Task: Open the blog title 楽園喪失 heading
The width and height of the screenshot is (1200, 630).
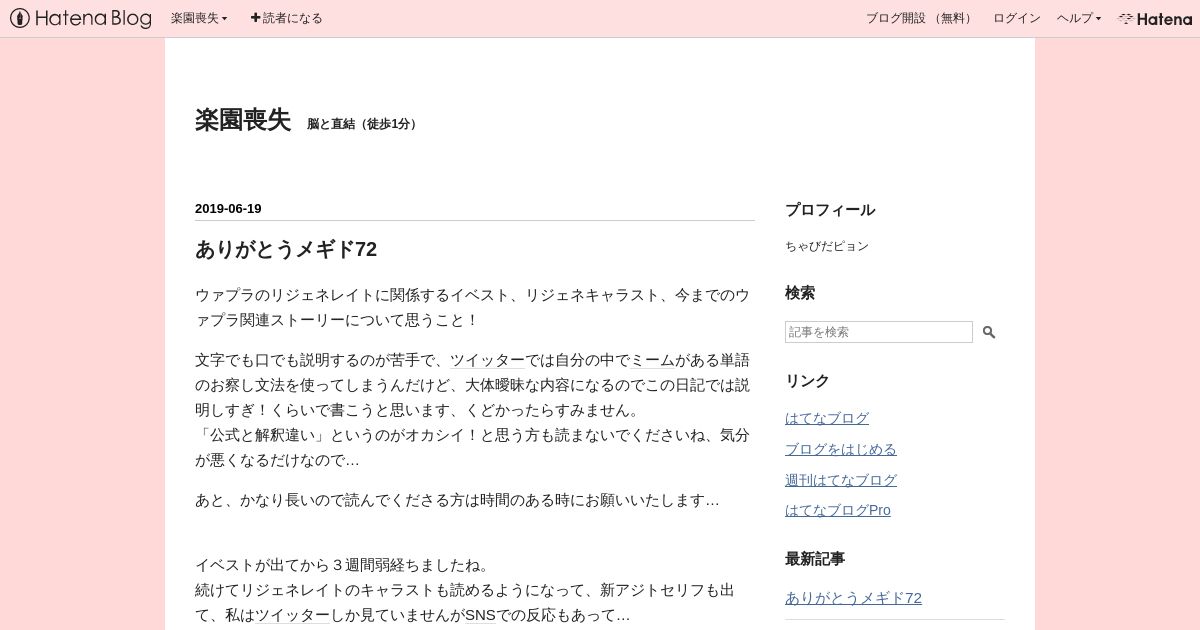Action: pos(243,120)
